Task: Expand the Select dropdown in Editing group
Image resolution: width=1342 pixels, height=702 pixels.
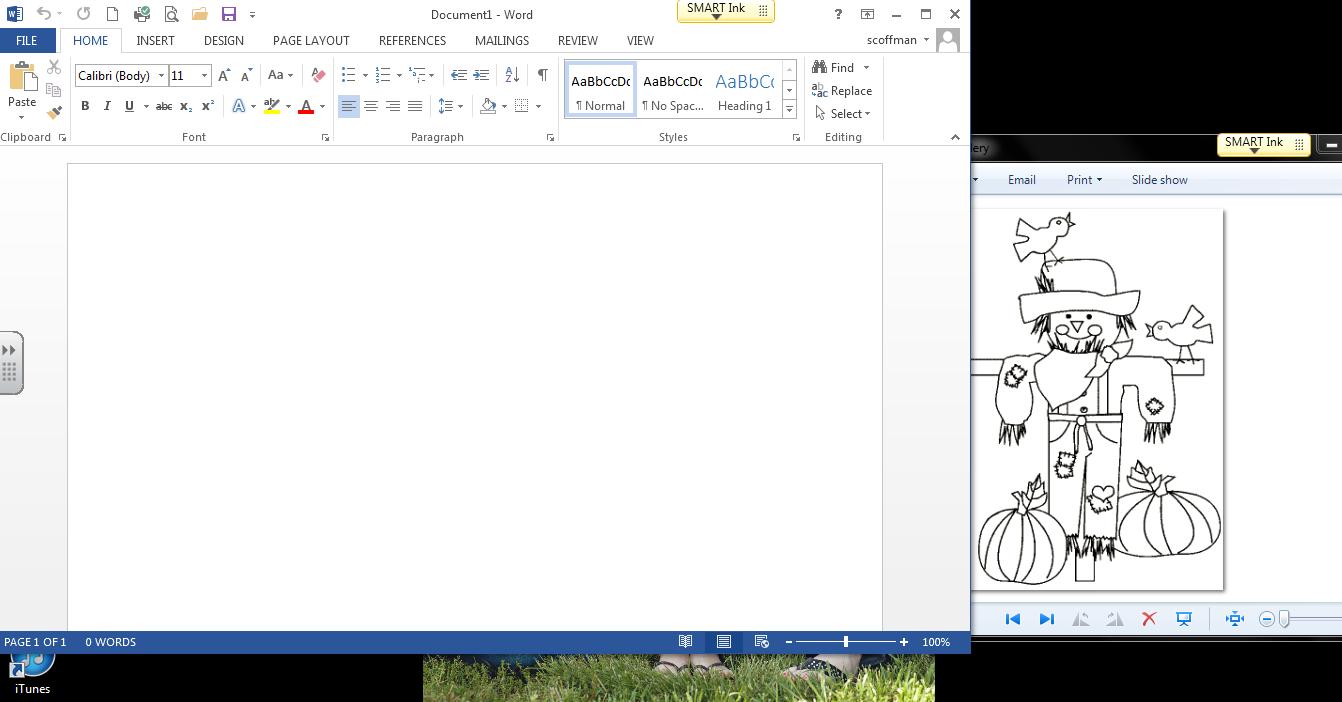Action: 843,114
